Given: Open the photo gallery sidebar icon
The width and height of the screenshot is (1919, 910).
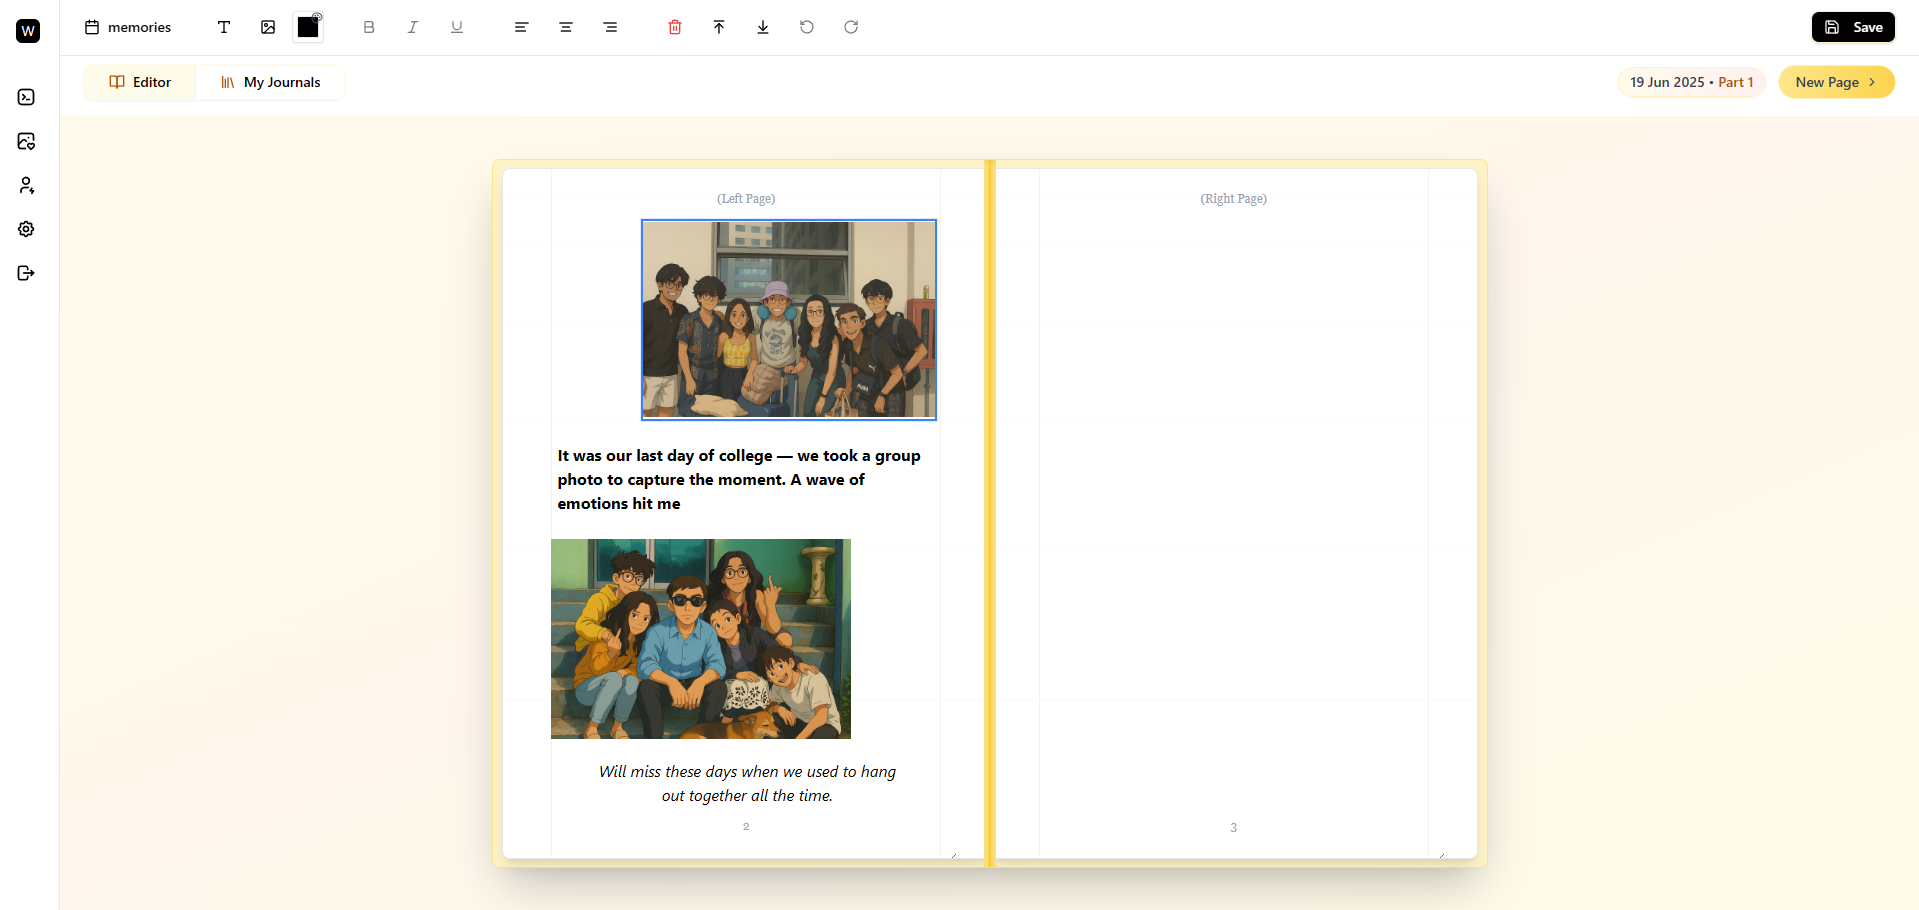Looking at the screenshot, I should pyautogui.click(x=25, y=141).
